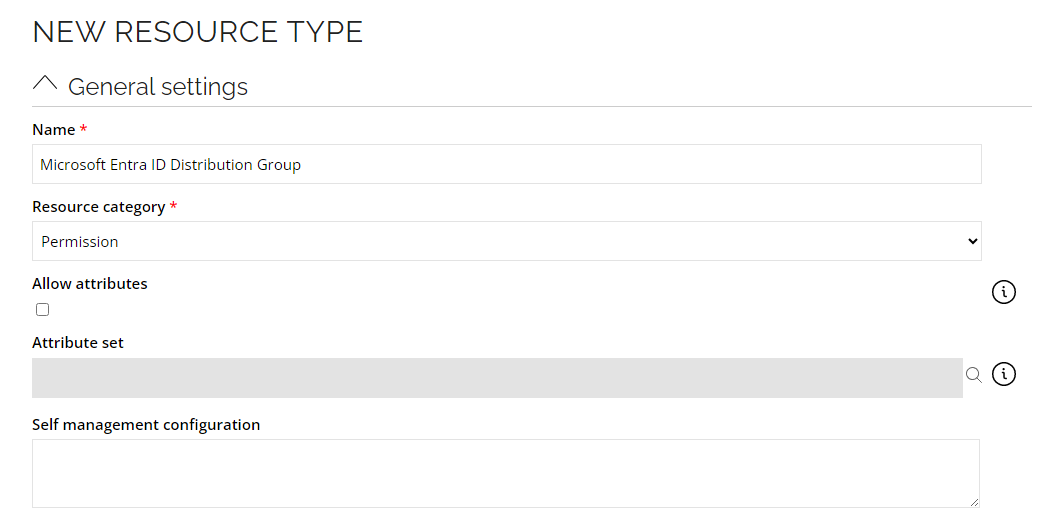Click the greyed-out Attribute set field
This screenshot has height=517, width=1039.
[497, 378]
